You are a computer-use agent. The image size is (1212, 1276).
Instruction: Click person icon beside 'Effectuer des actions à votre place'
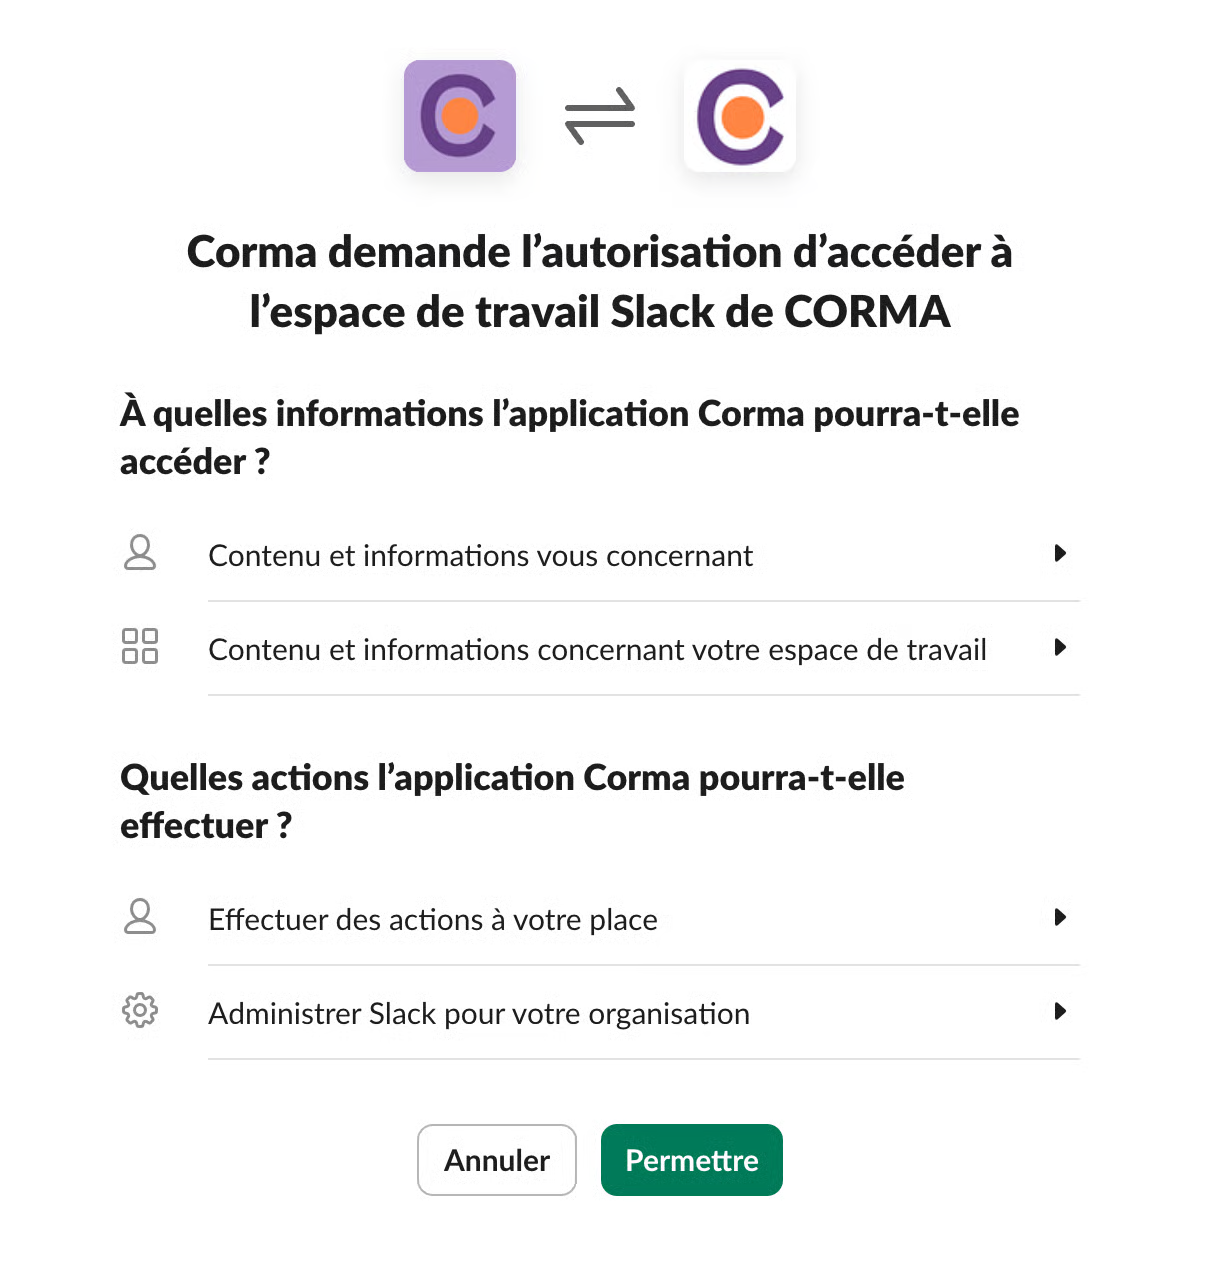(x=140, y=916)
